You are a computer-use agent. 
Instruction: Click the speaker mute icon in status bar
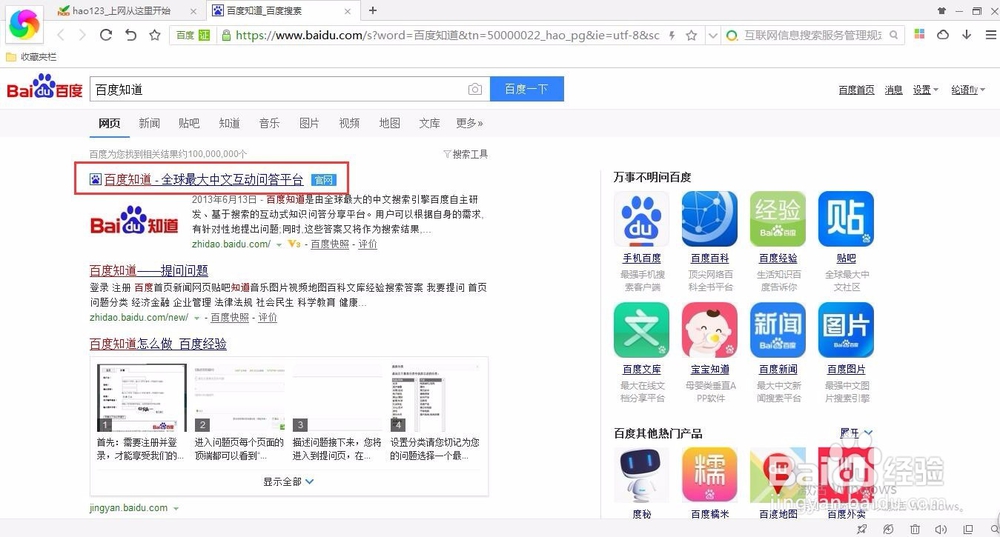pos(941,529)
